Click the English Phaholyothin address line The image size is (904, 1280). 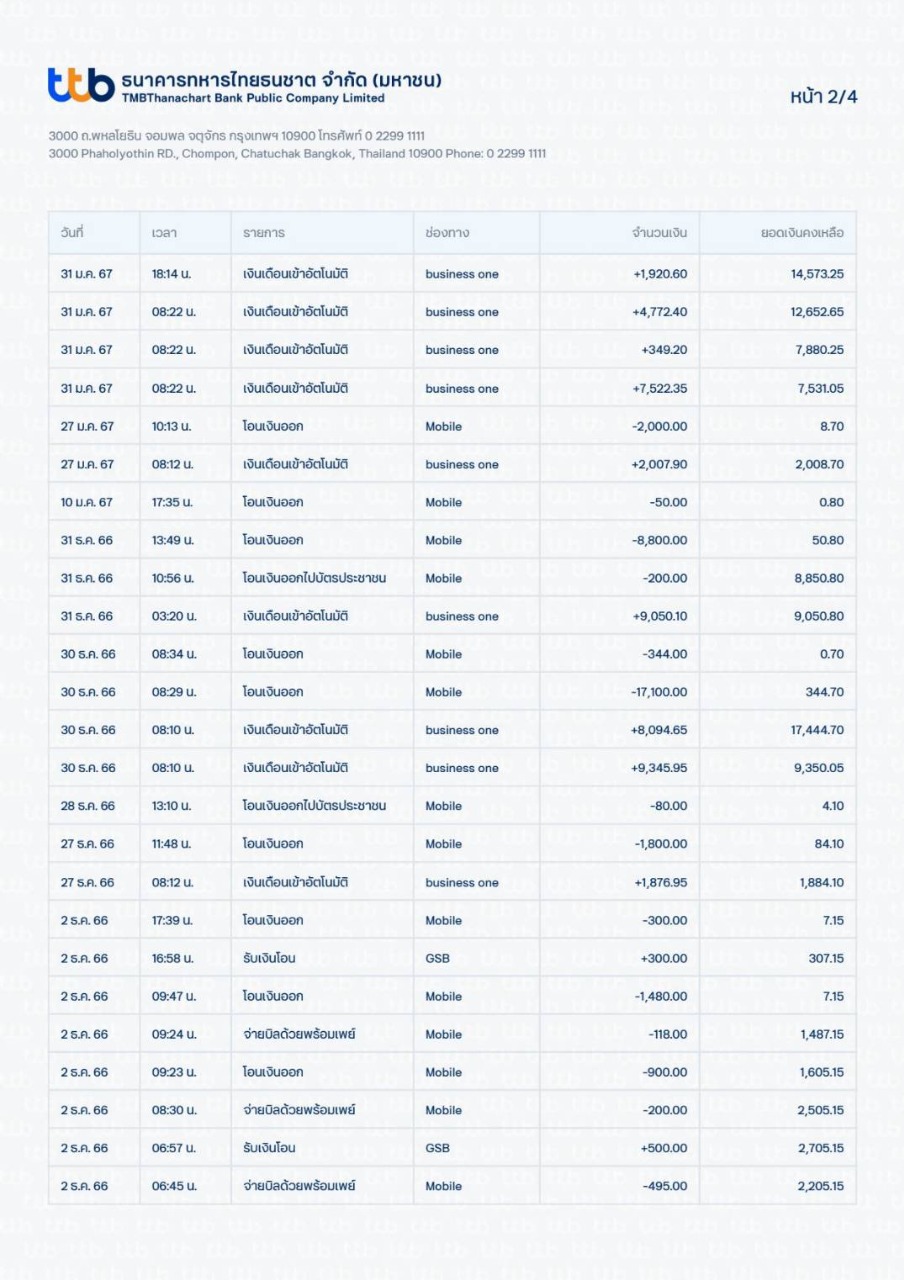297,154
